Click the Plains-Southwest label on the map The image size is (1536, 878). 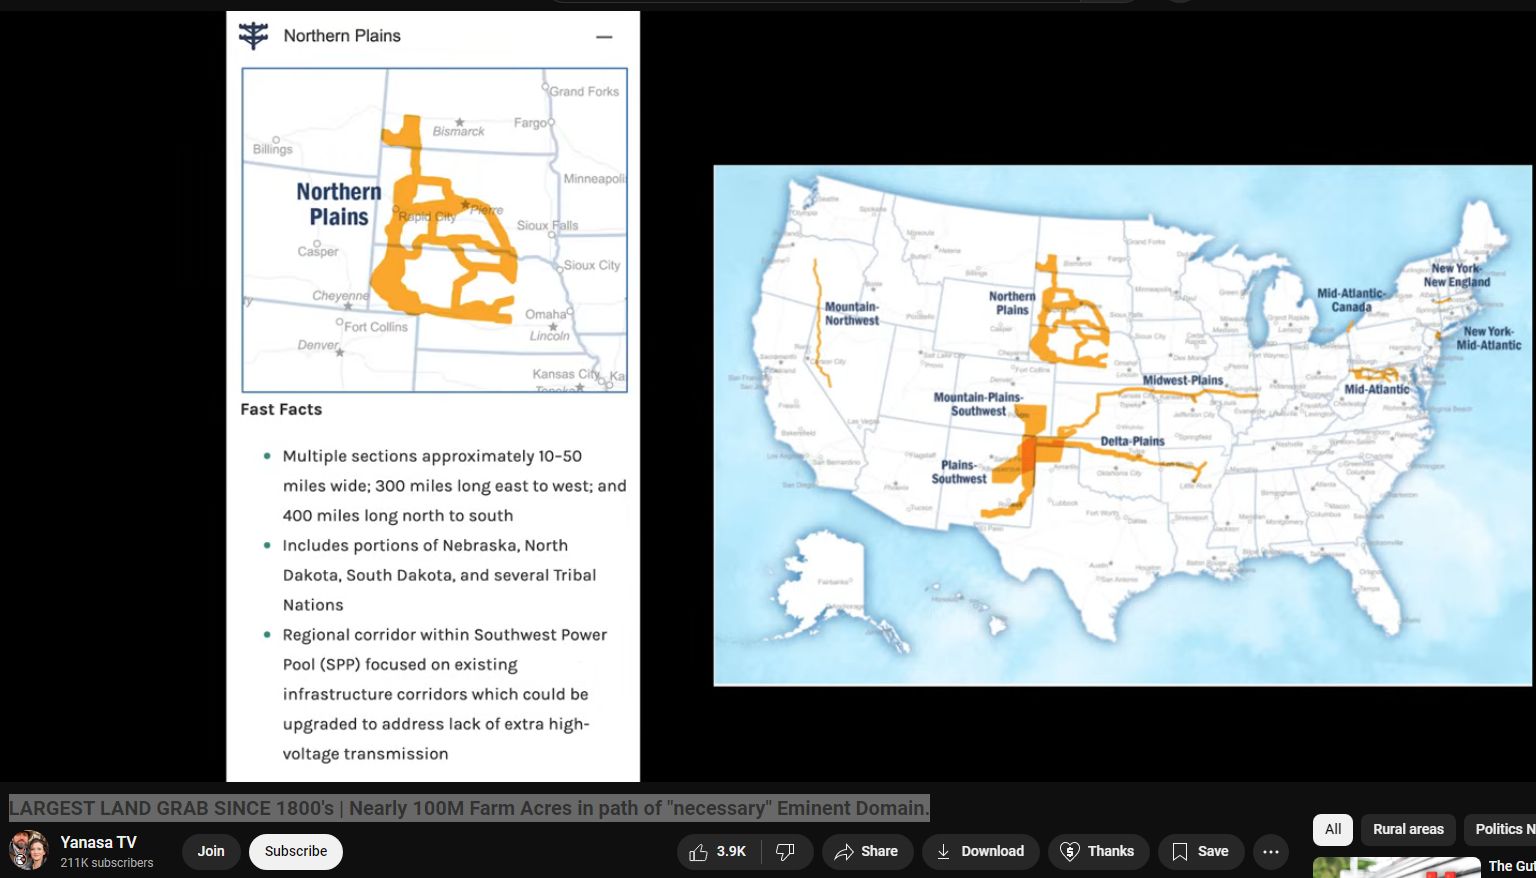(959, 472)
